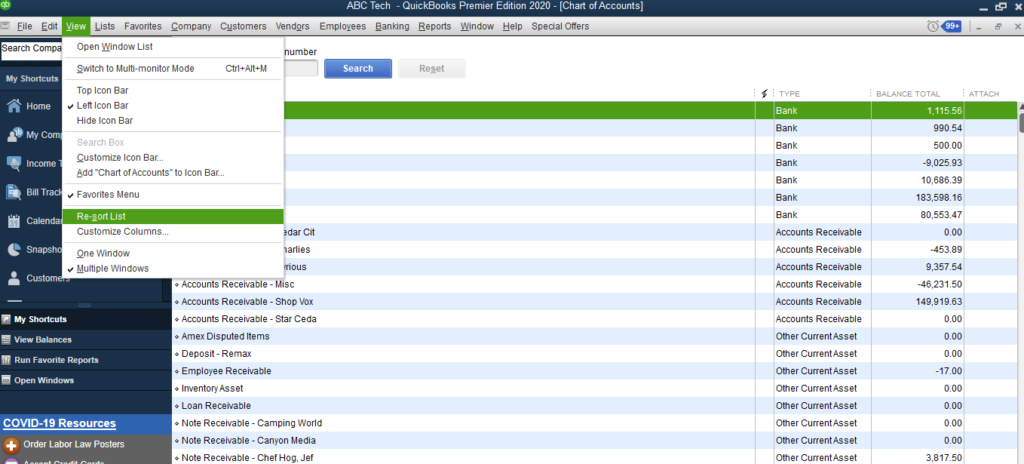Screen dimensions: 1024x464
Task: Open My Company shortcut icon
Action: coord(14,135)
